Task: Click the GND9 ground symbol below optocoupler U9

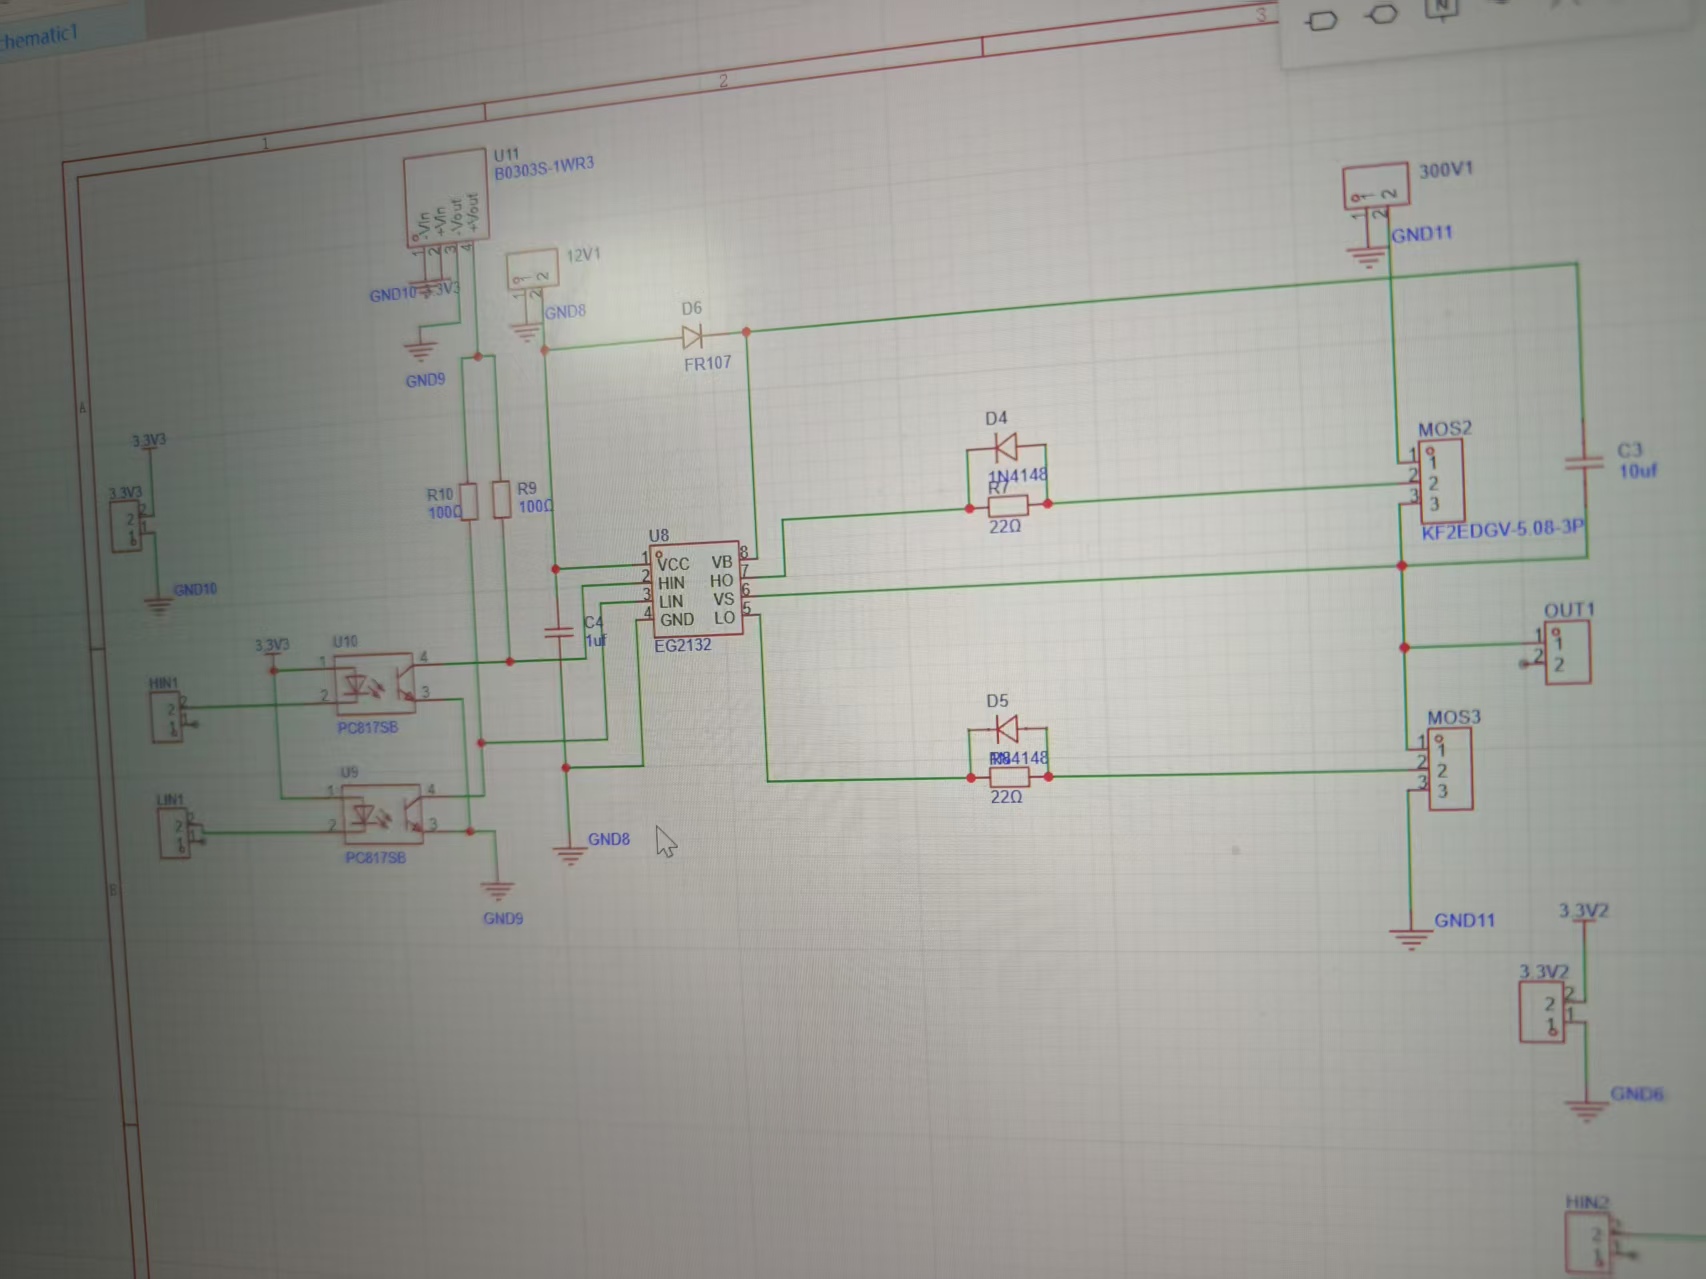Action: click(x=497, y=890)
